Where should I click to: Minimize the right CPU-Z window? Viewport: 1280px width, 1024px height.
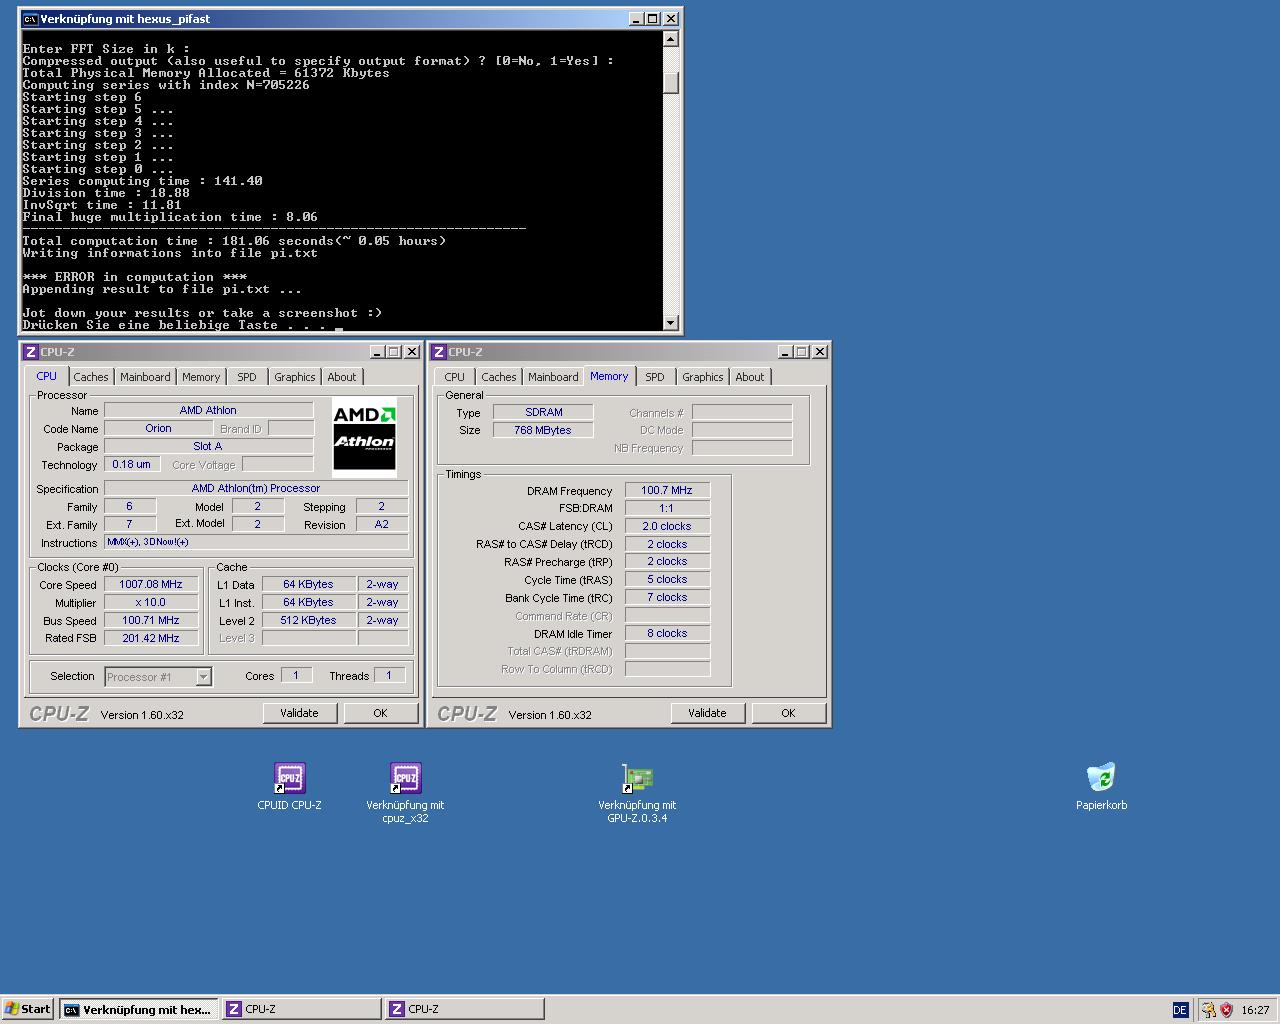pyautogui.click(x=785, y=352)
